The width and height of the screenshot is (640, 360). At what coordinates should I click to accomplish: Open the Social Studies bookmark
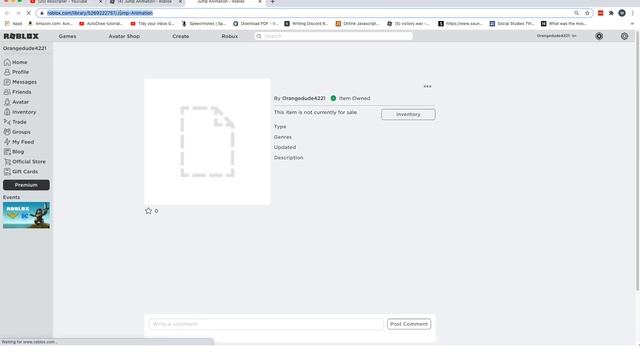tap(512, 24)
